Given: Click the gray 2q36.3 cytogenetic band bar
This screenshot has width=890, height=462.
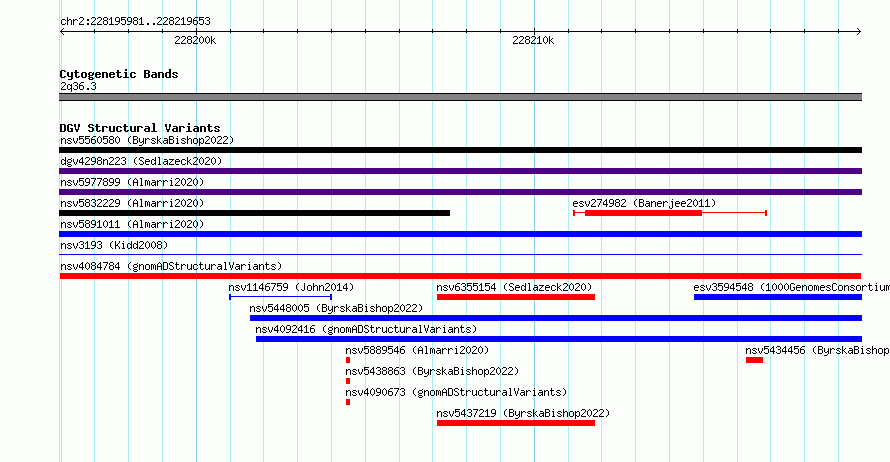Looking at the screenshot, I should coord(460,97).
